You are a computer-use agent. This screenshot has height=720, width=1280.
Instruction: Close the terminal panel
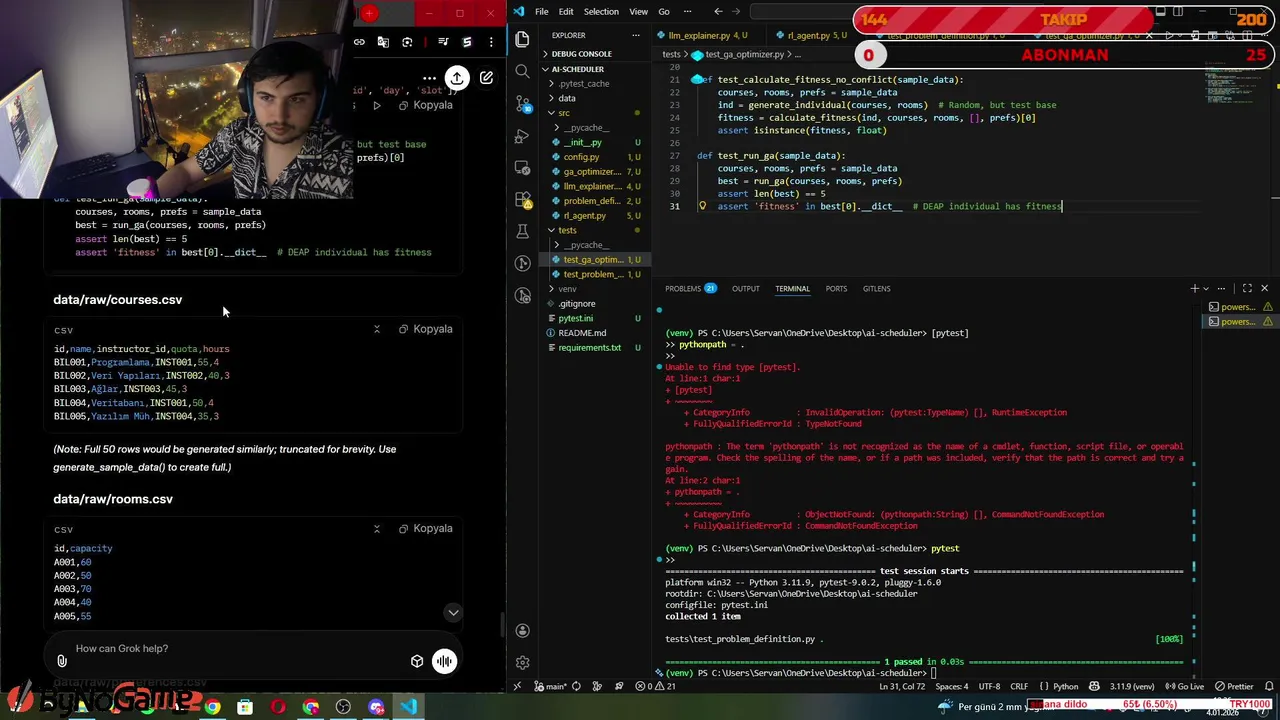[x=1264, y=288]
